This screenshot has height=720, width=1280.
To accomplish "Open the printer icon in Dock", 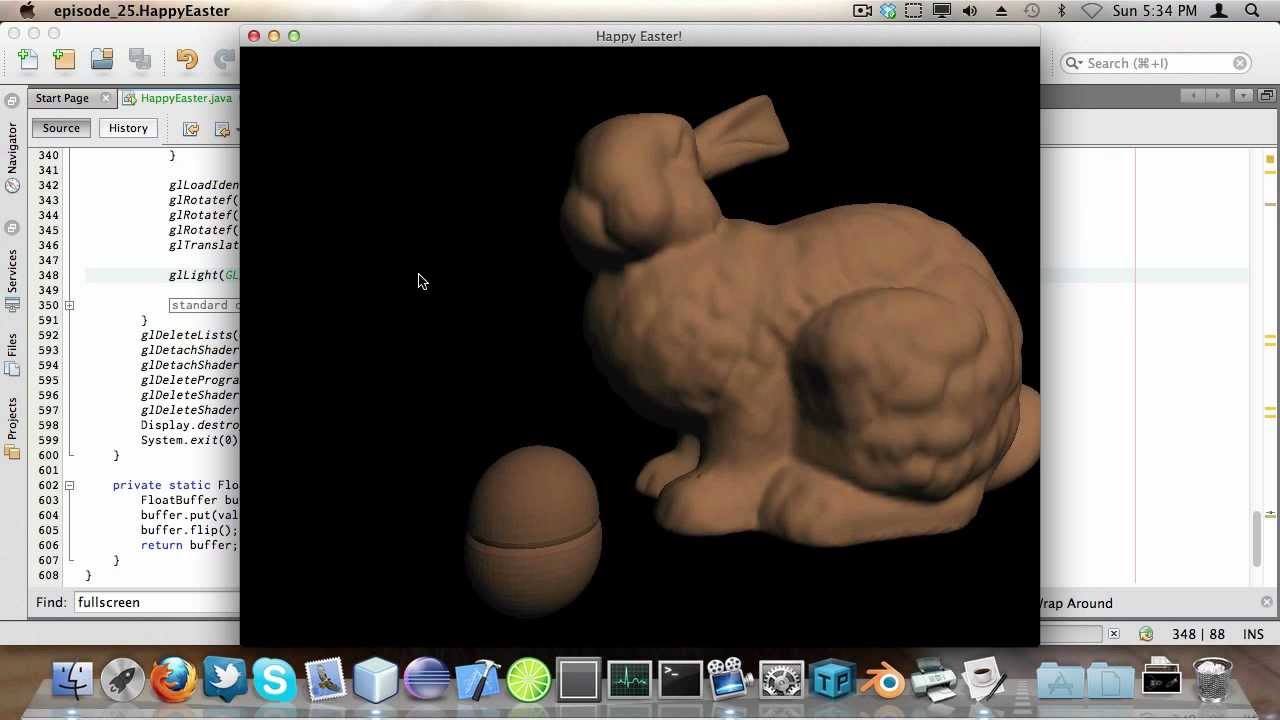I will coord(934,680).
